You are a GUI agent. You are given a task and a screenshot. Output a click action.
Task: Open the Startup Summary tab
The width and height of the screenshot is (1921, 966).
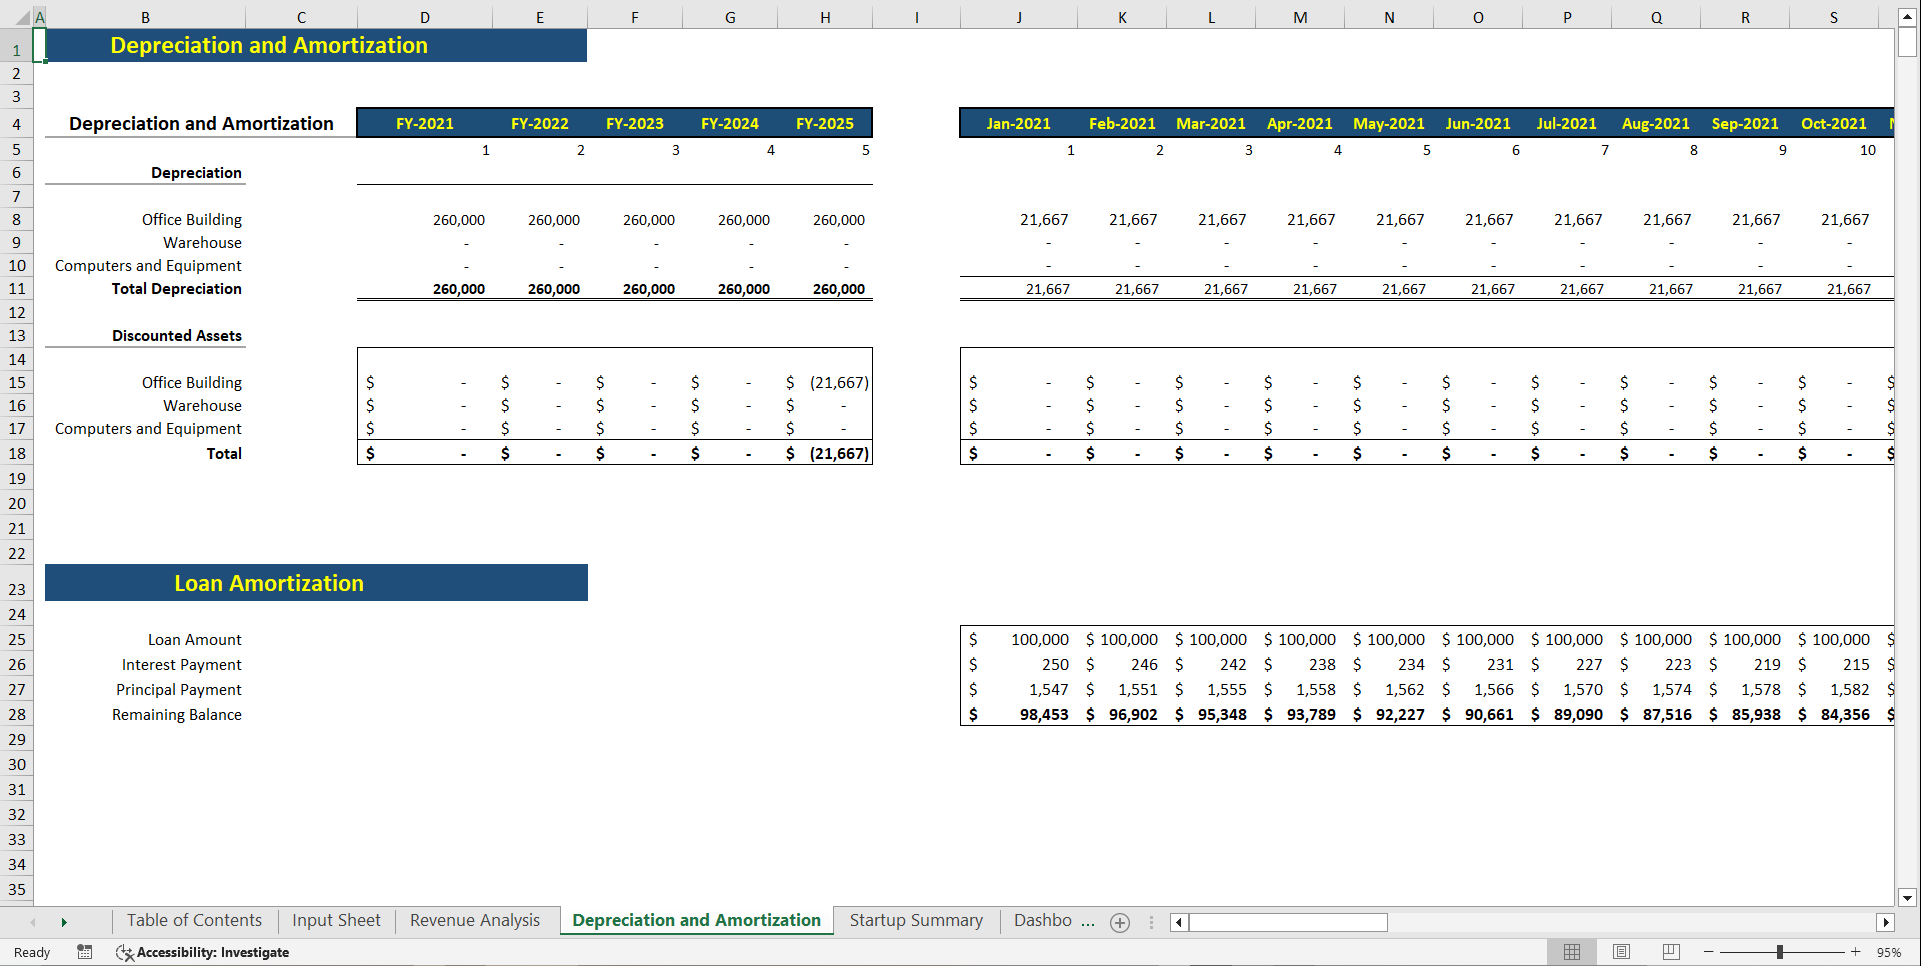click(x=915, y=920)
